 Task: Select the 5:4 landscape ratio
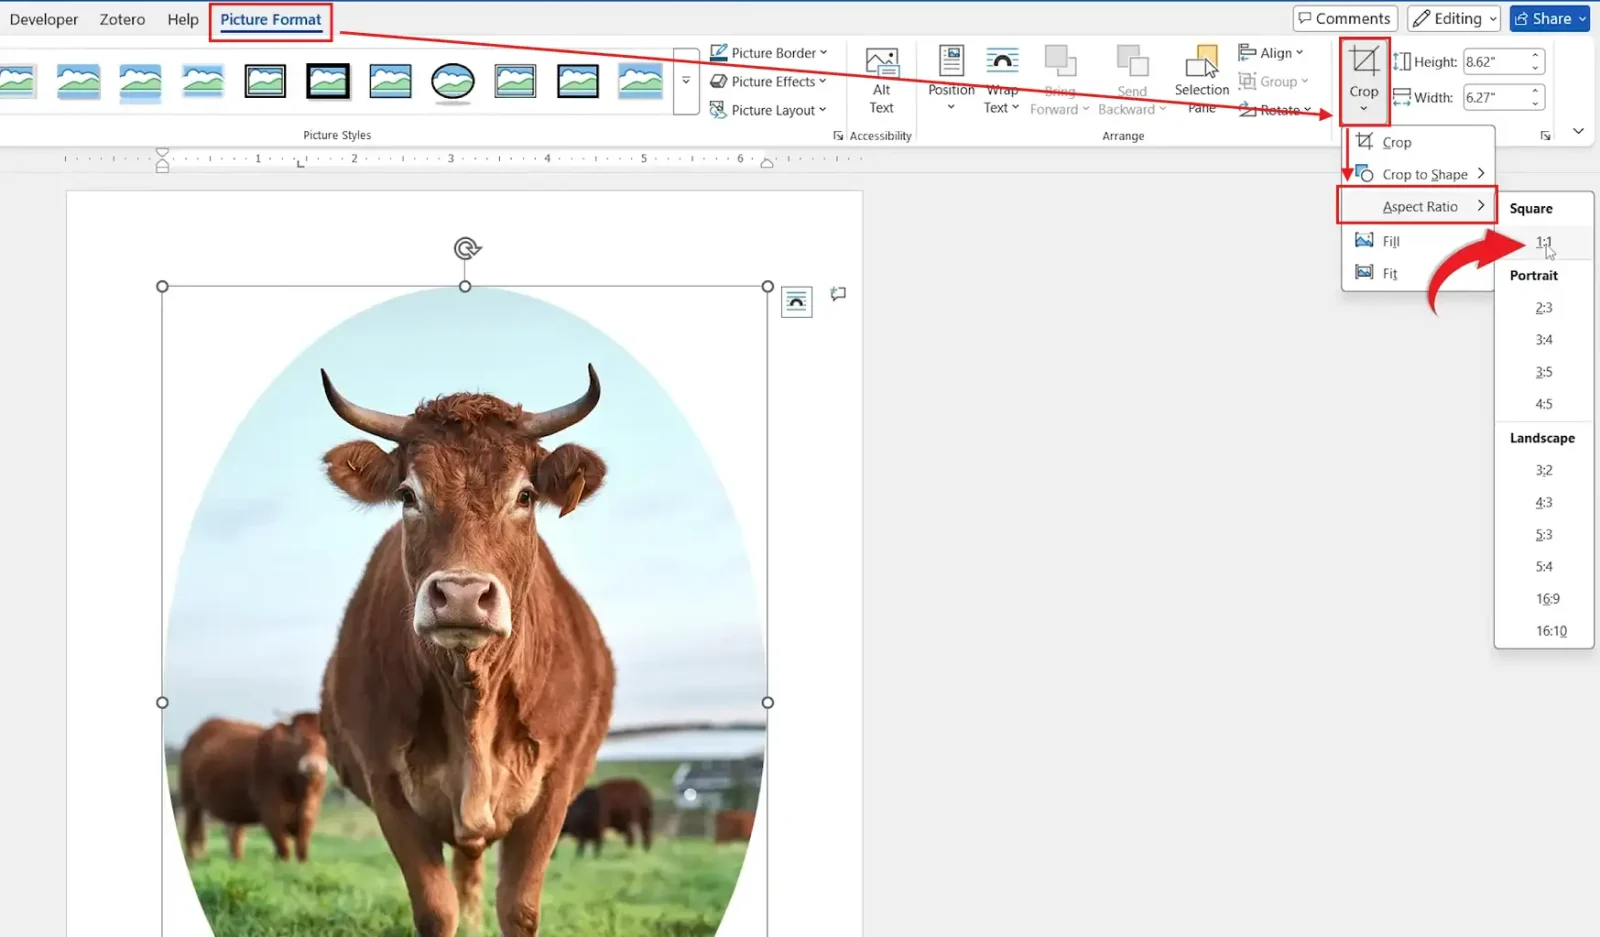coord(1544,566)
